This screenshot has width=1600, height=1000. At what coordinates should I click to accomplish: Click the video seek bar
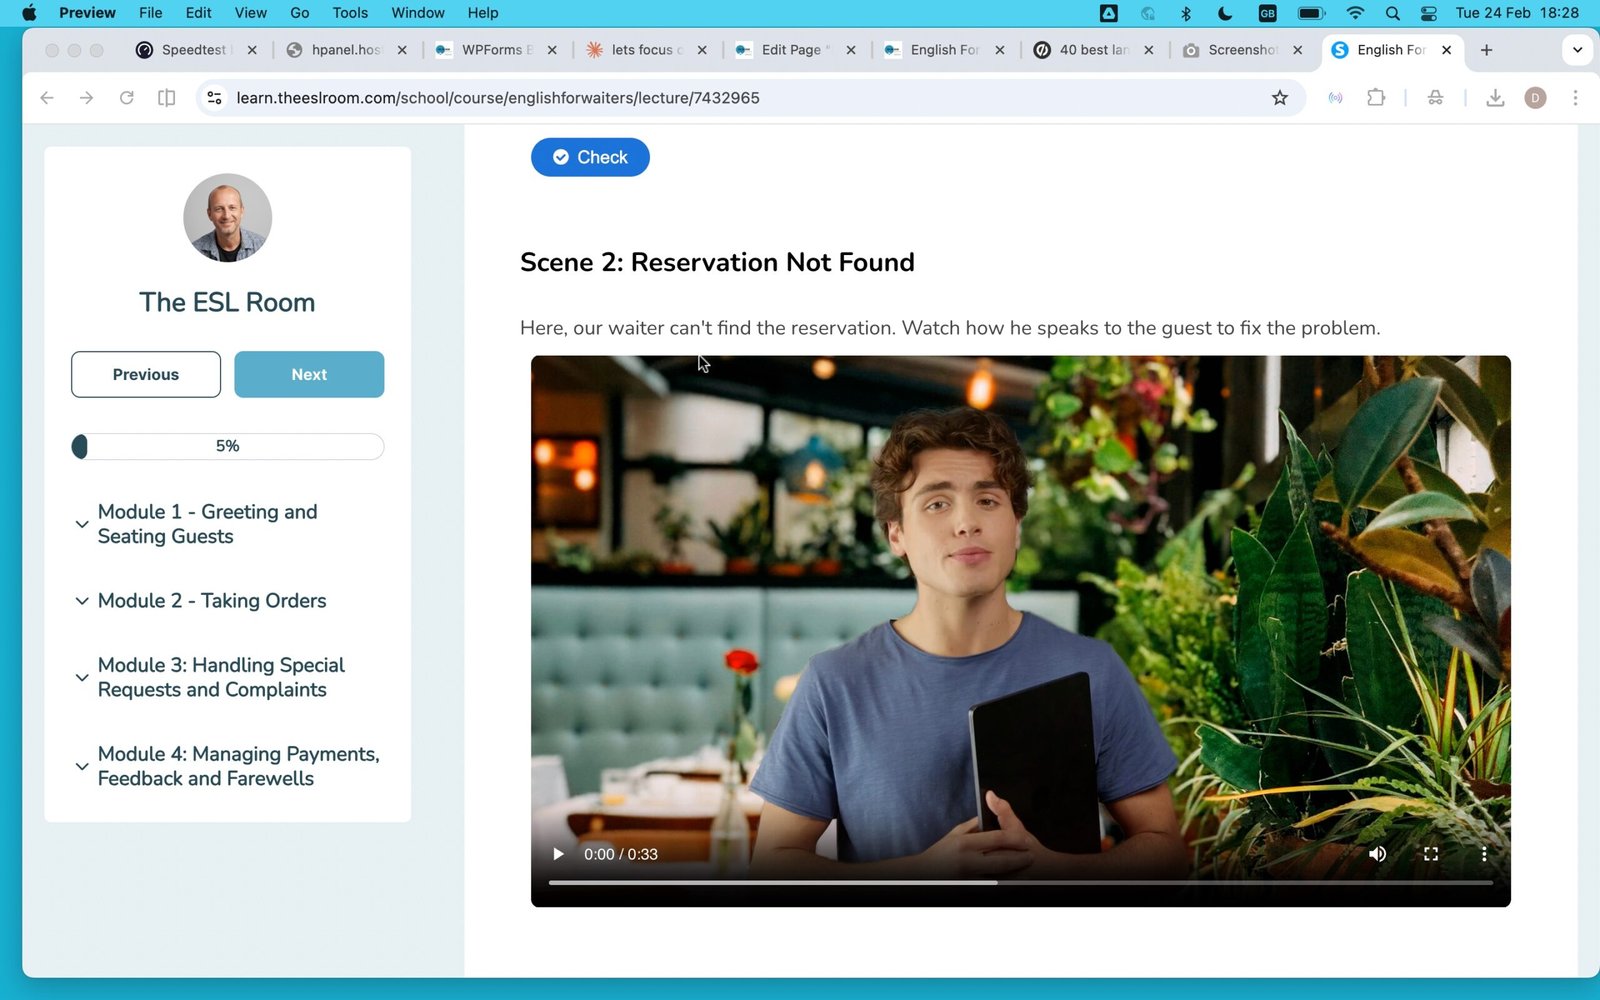(x=1020, y=883)
